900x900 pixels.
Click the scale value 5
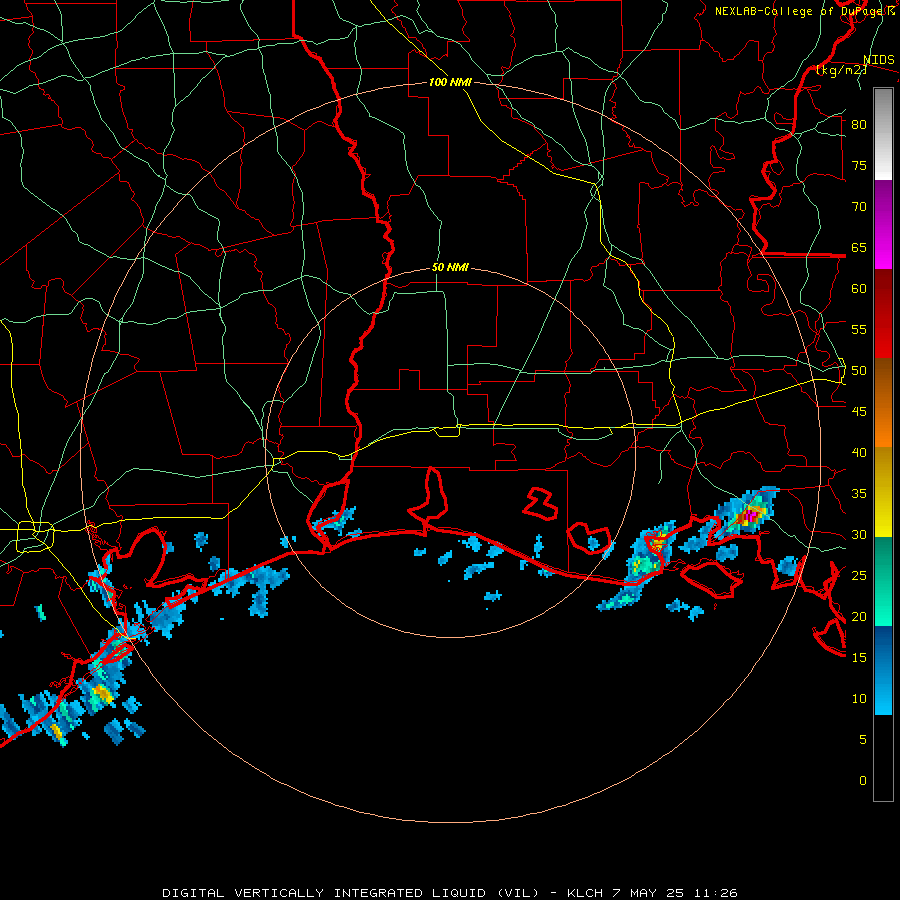(863, 740)
